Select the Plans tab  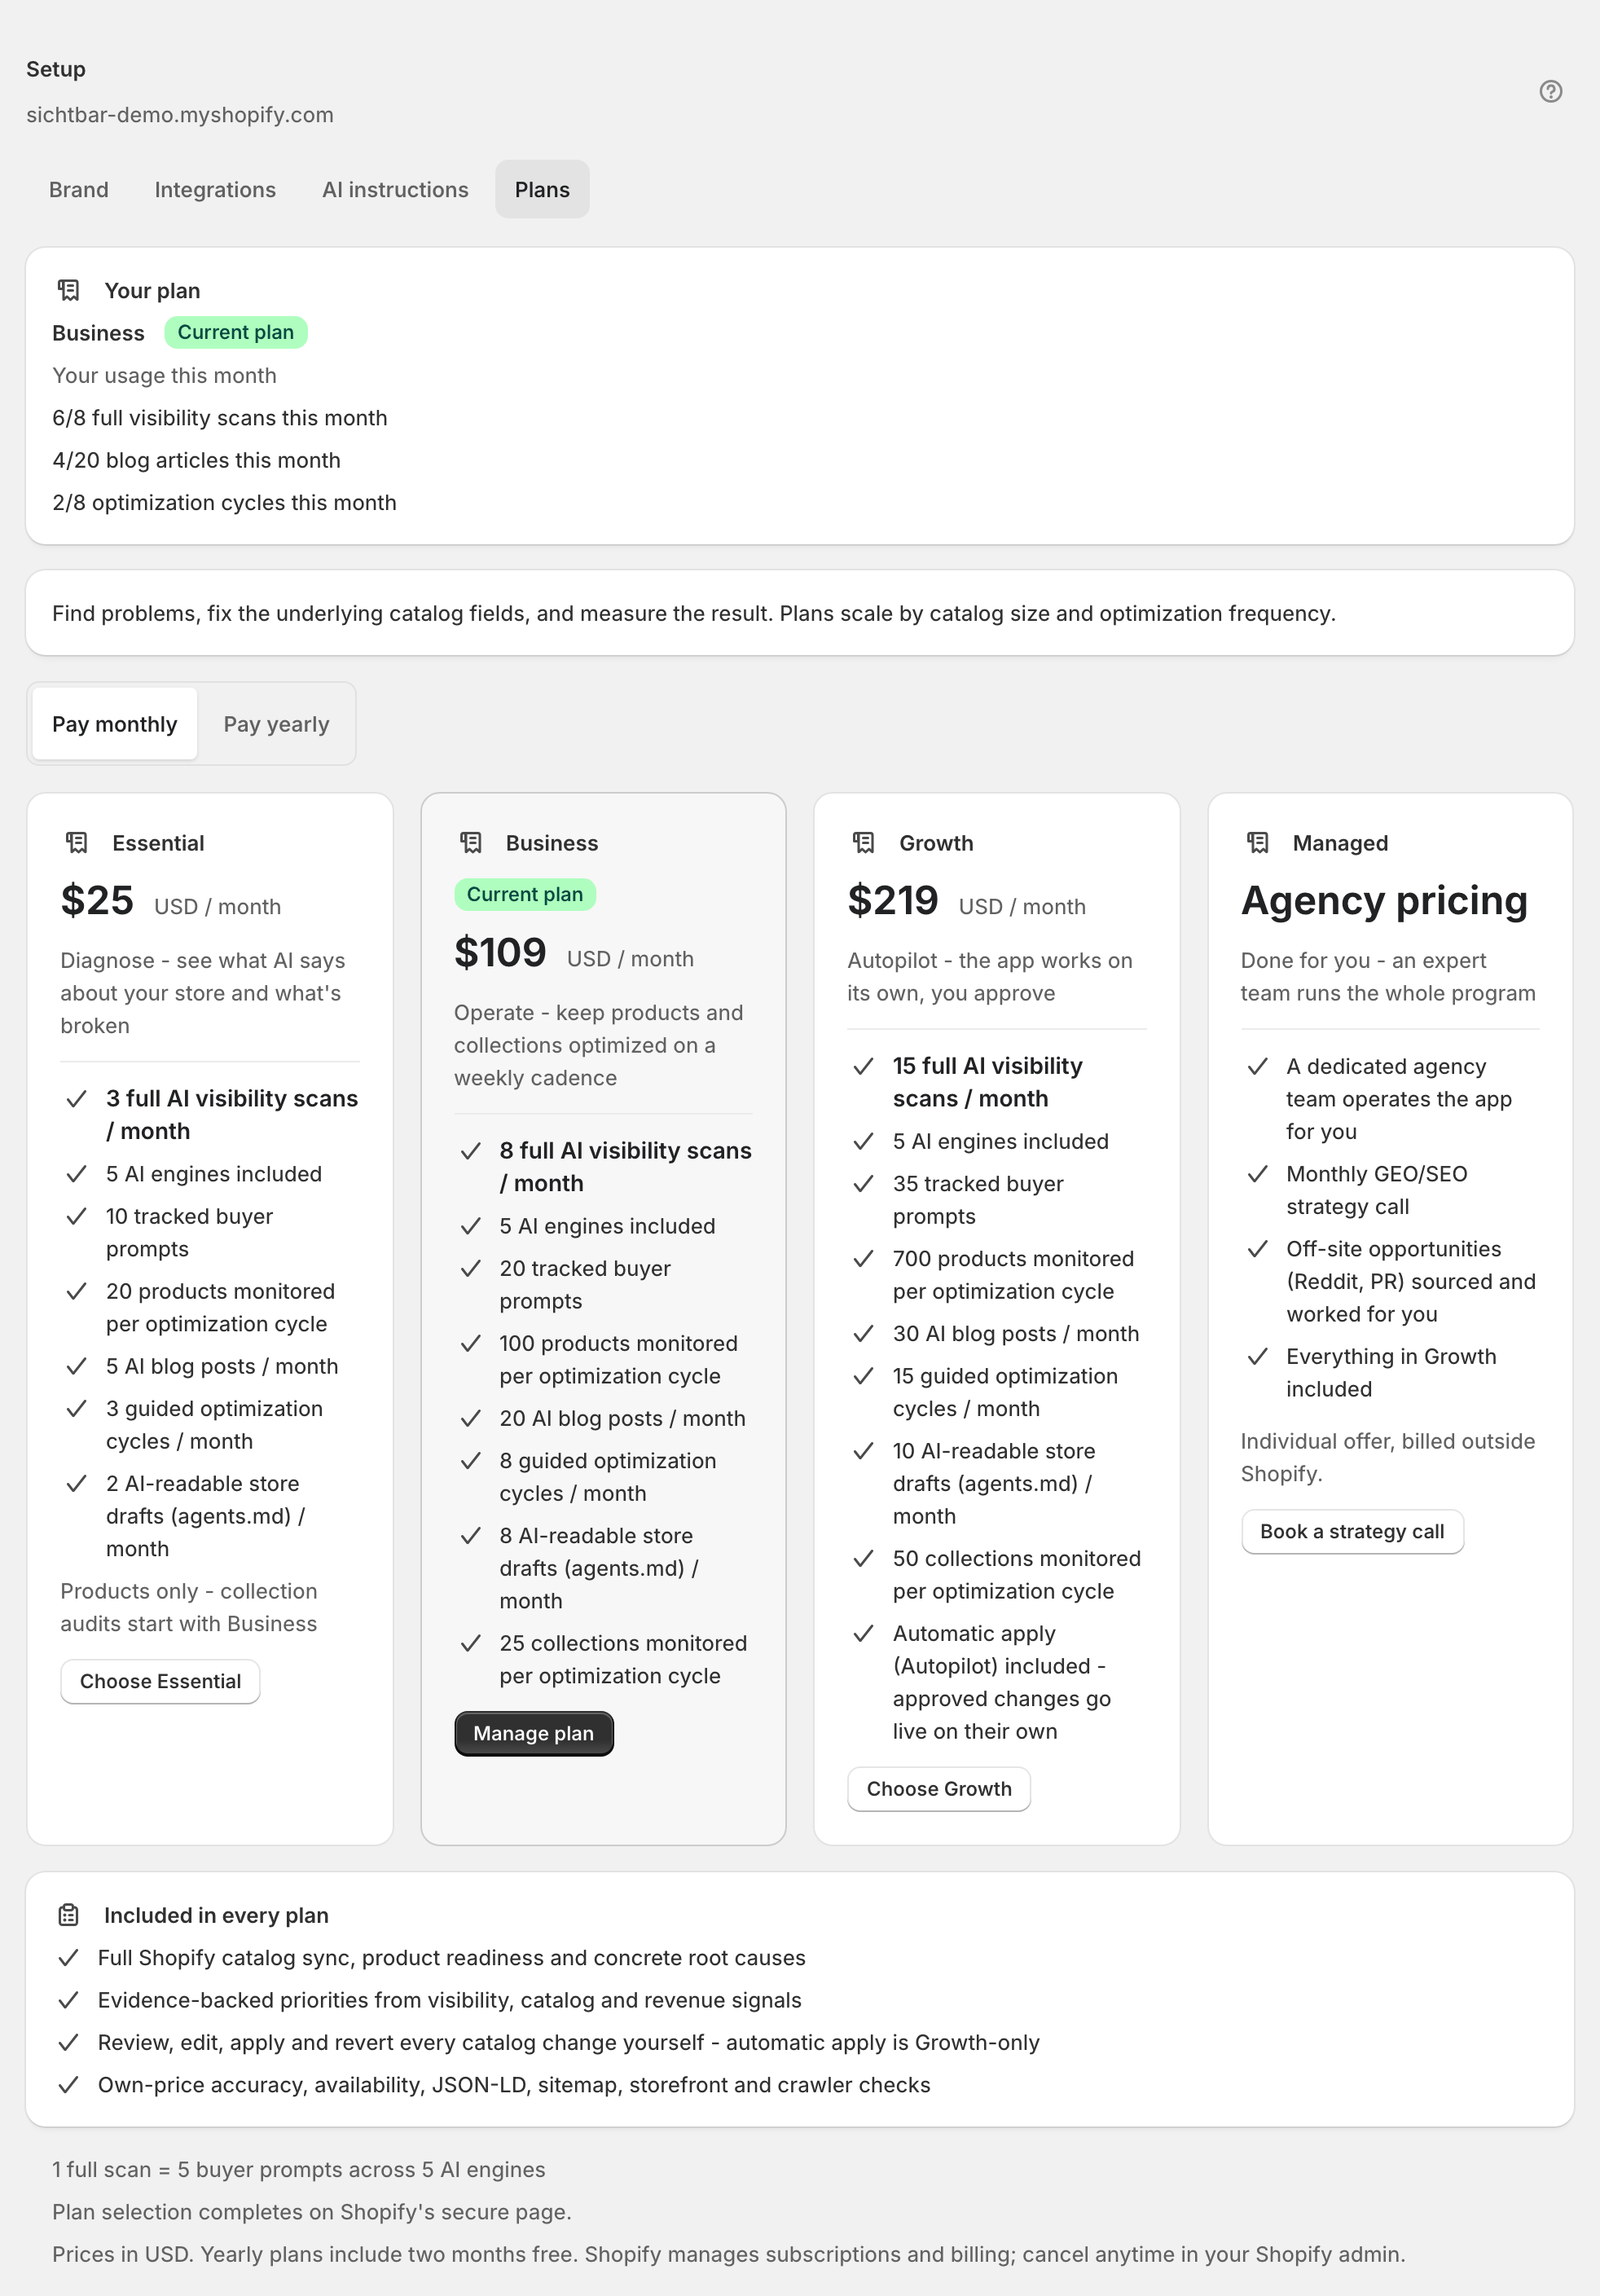(x=542, y=189)
